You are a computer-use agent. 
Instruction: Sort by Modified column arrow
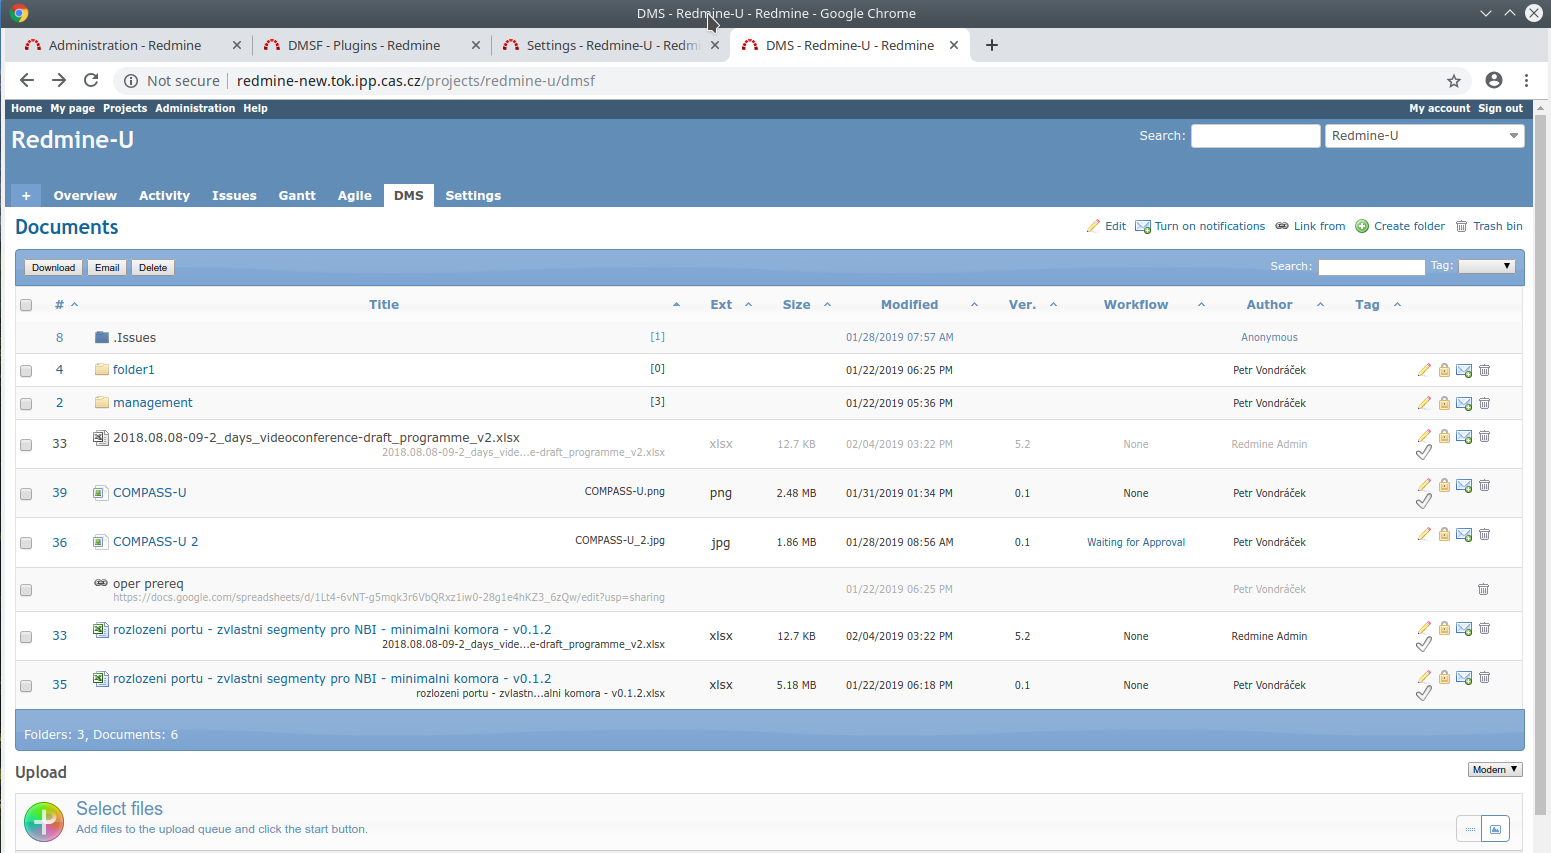point(974,304)
